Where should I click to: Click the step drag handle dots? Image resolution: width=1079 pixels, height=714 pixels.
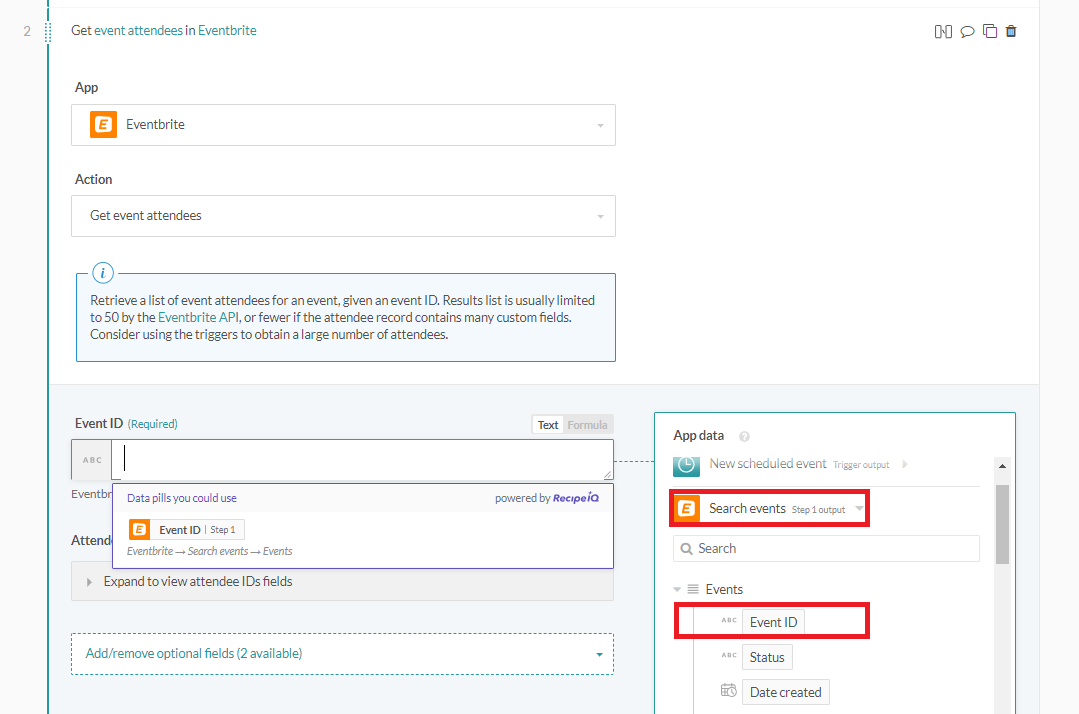47,32
